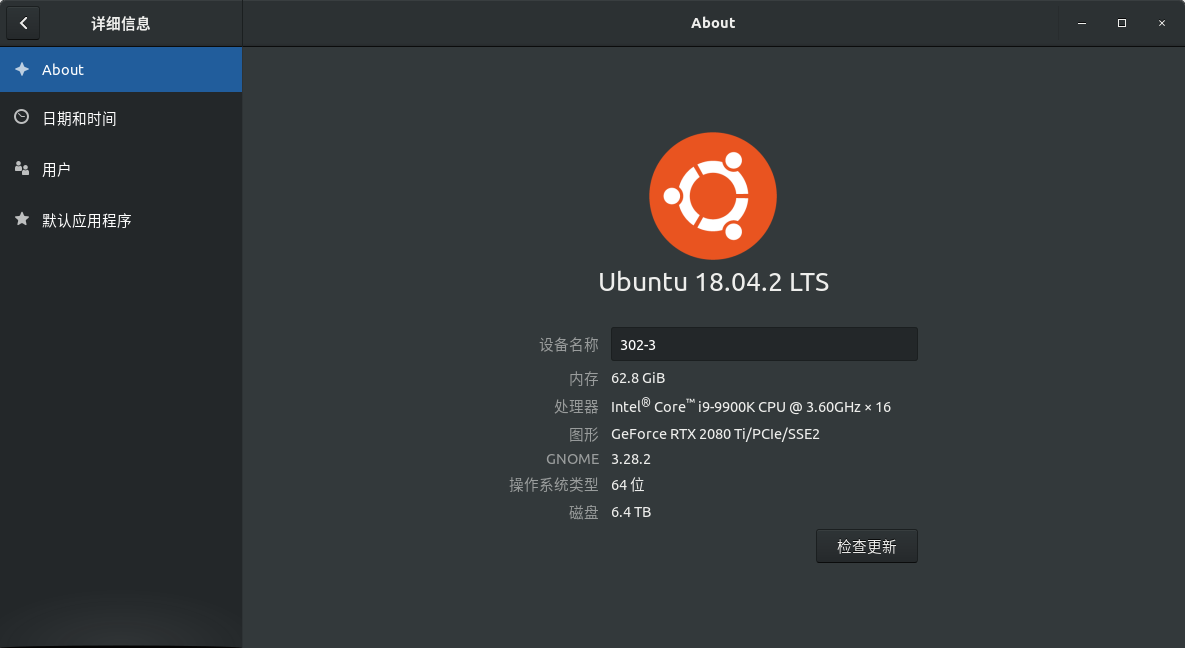Click the Ubuntu logo image

click(x=713, y=196)
